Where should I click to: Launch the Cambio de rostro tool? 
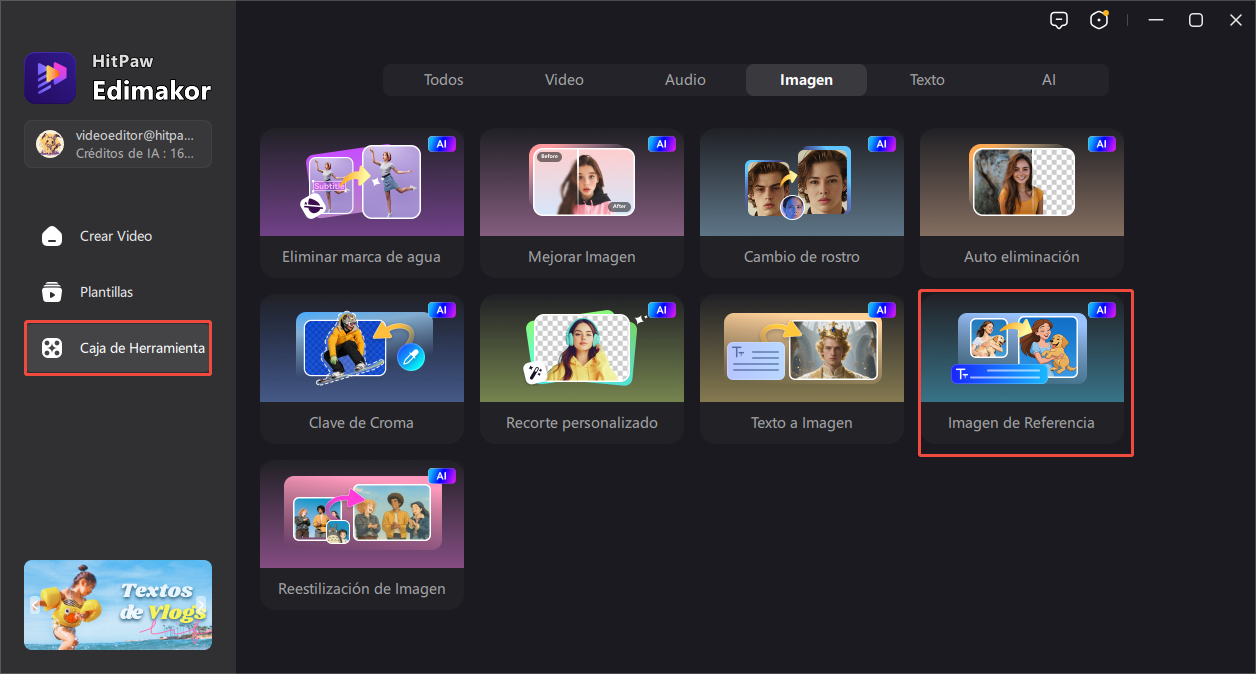tap(802, 202)
